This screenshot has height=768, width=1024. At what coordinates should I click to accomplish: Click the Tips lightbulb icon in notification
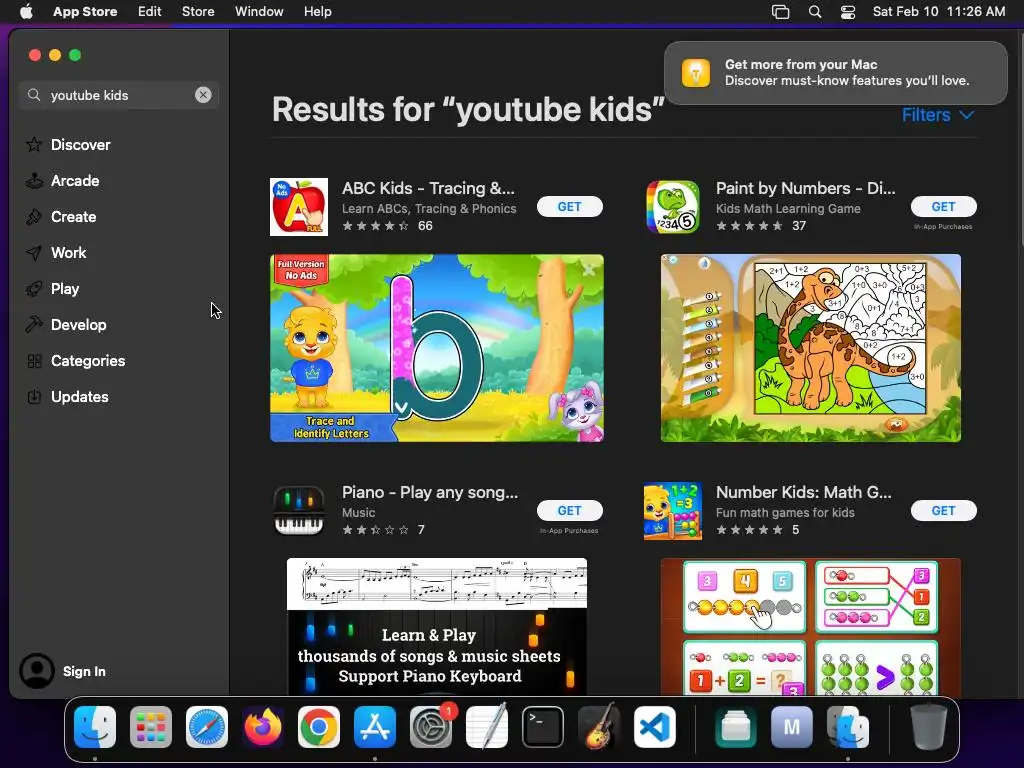pyautogui.click(x=696, y=72)
